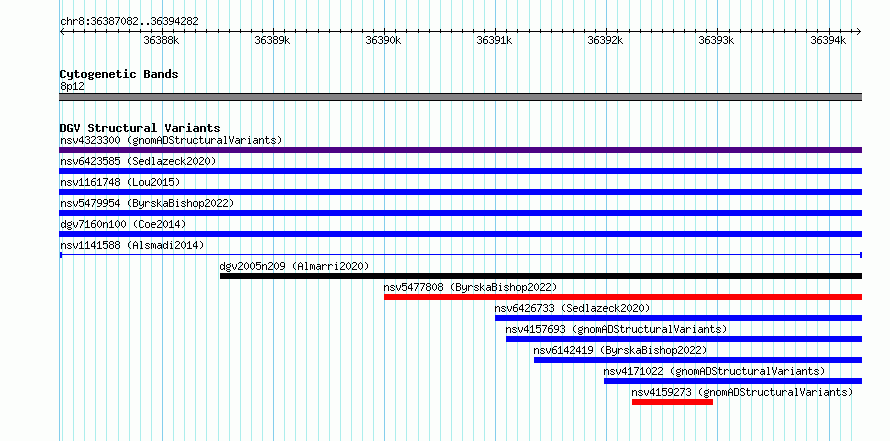
Task: Click the 36388k ruler tick label
Action: (162, 40)
